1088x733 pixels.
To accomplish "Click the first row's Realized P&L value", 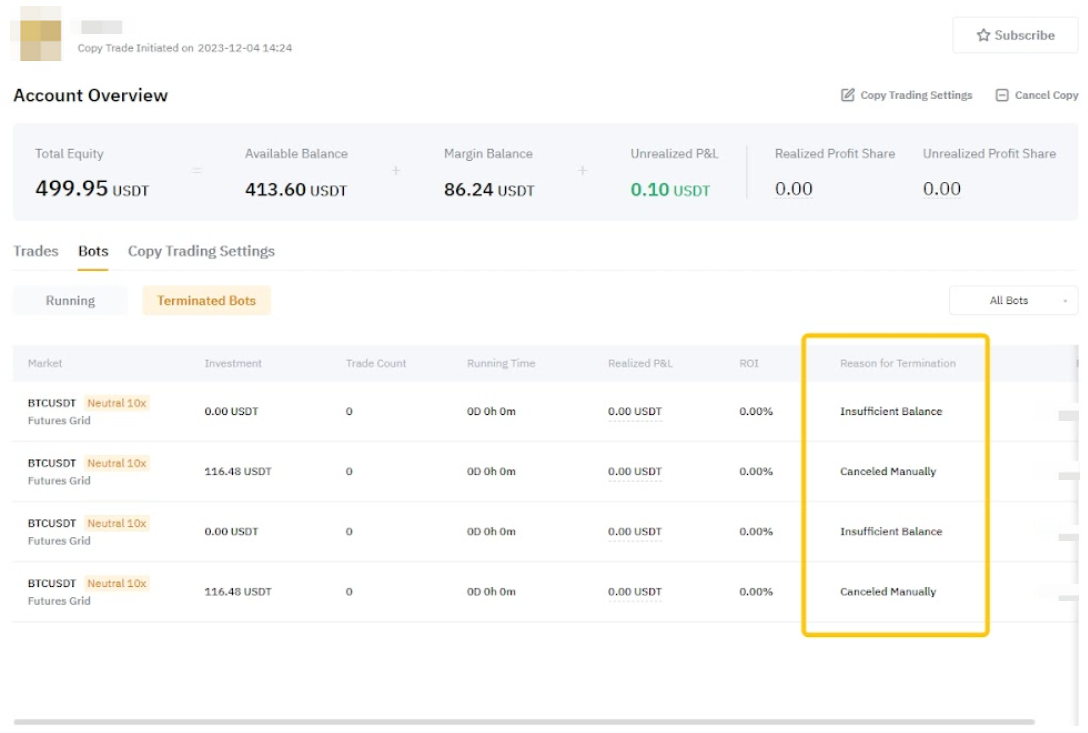I will (x=634, y=411).
